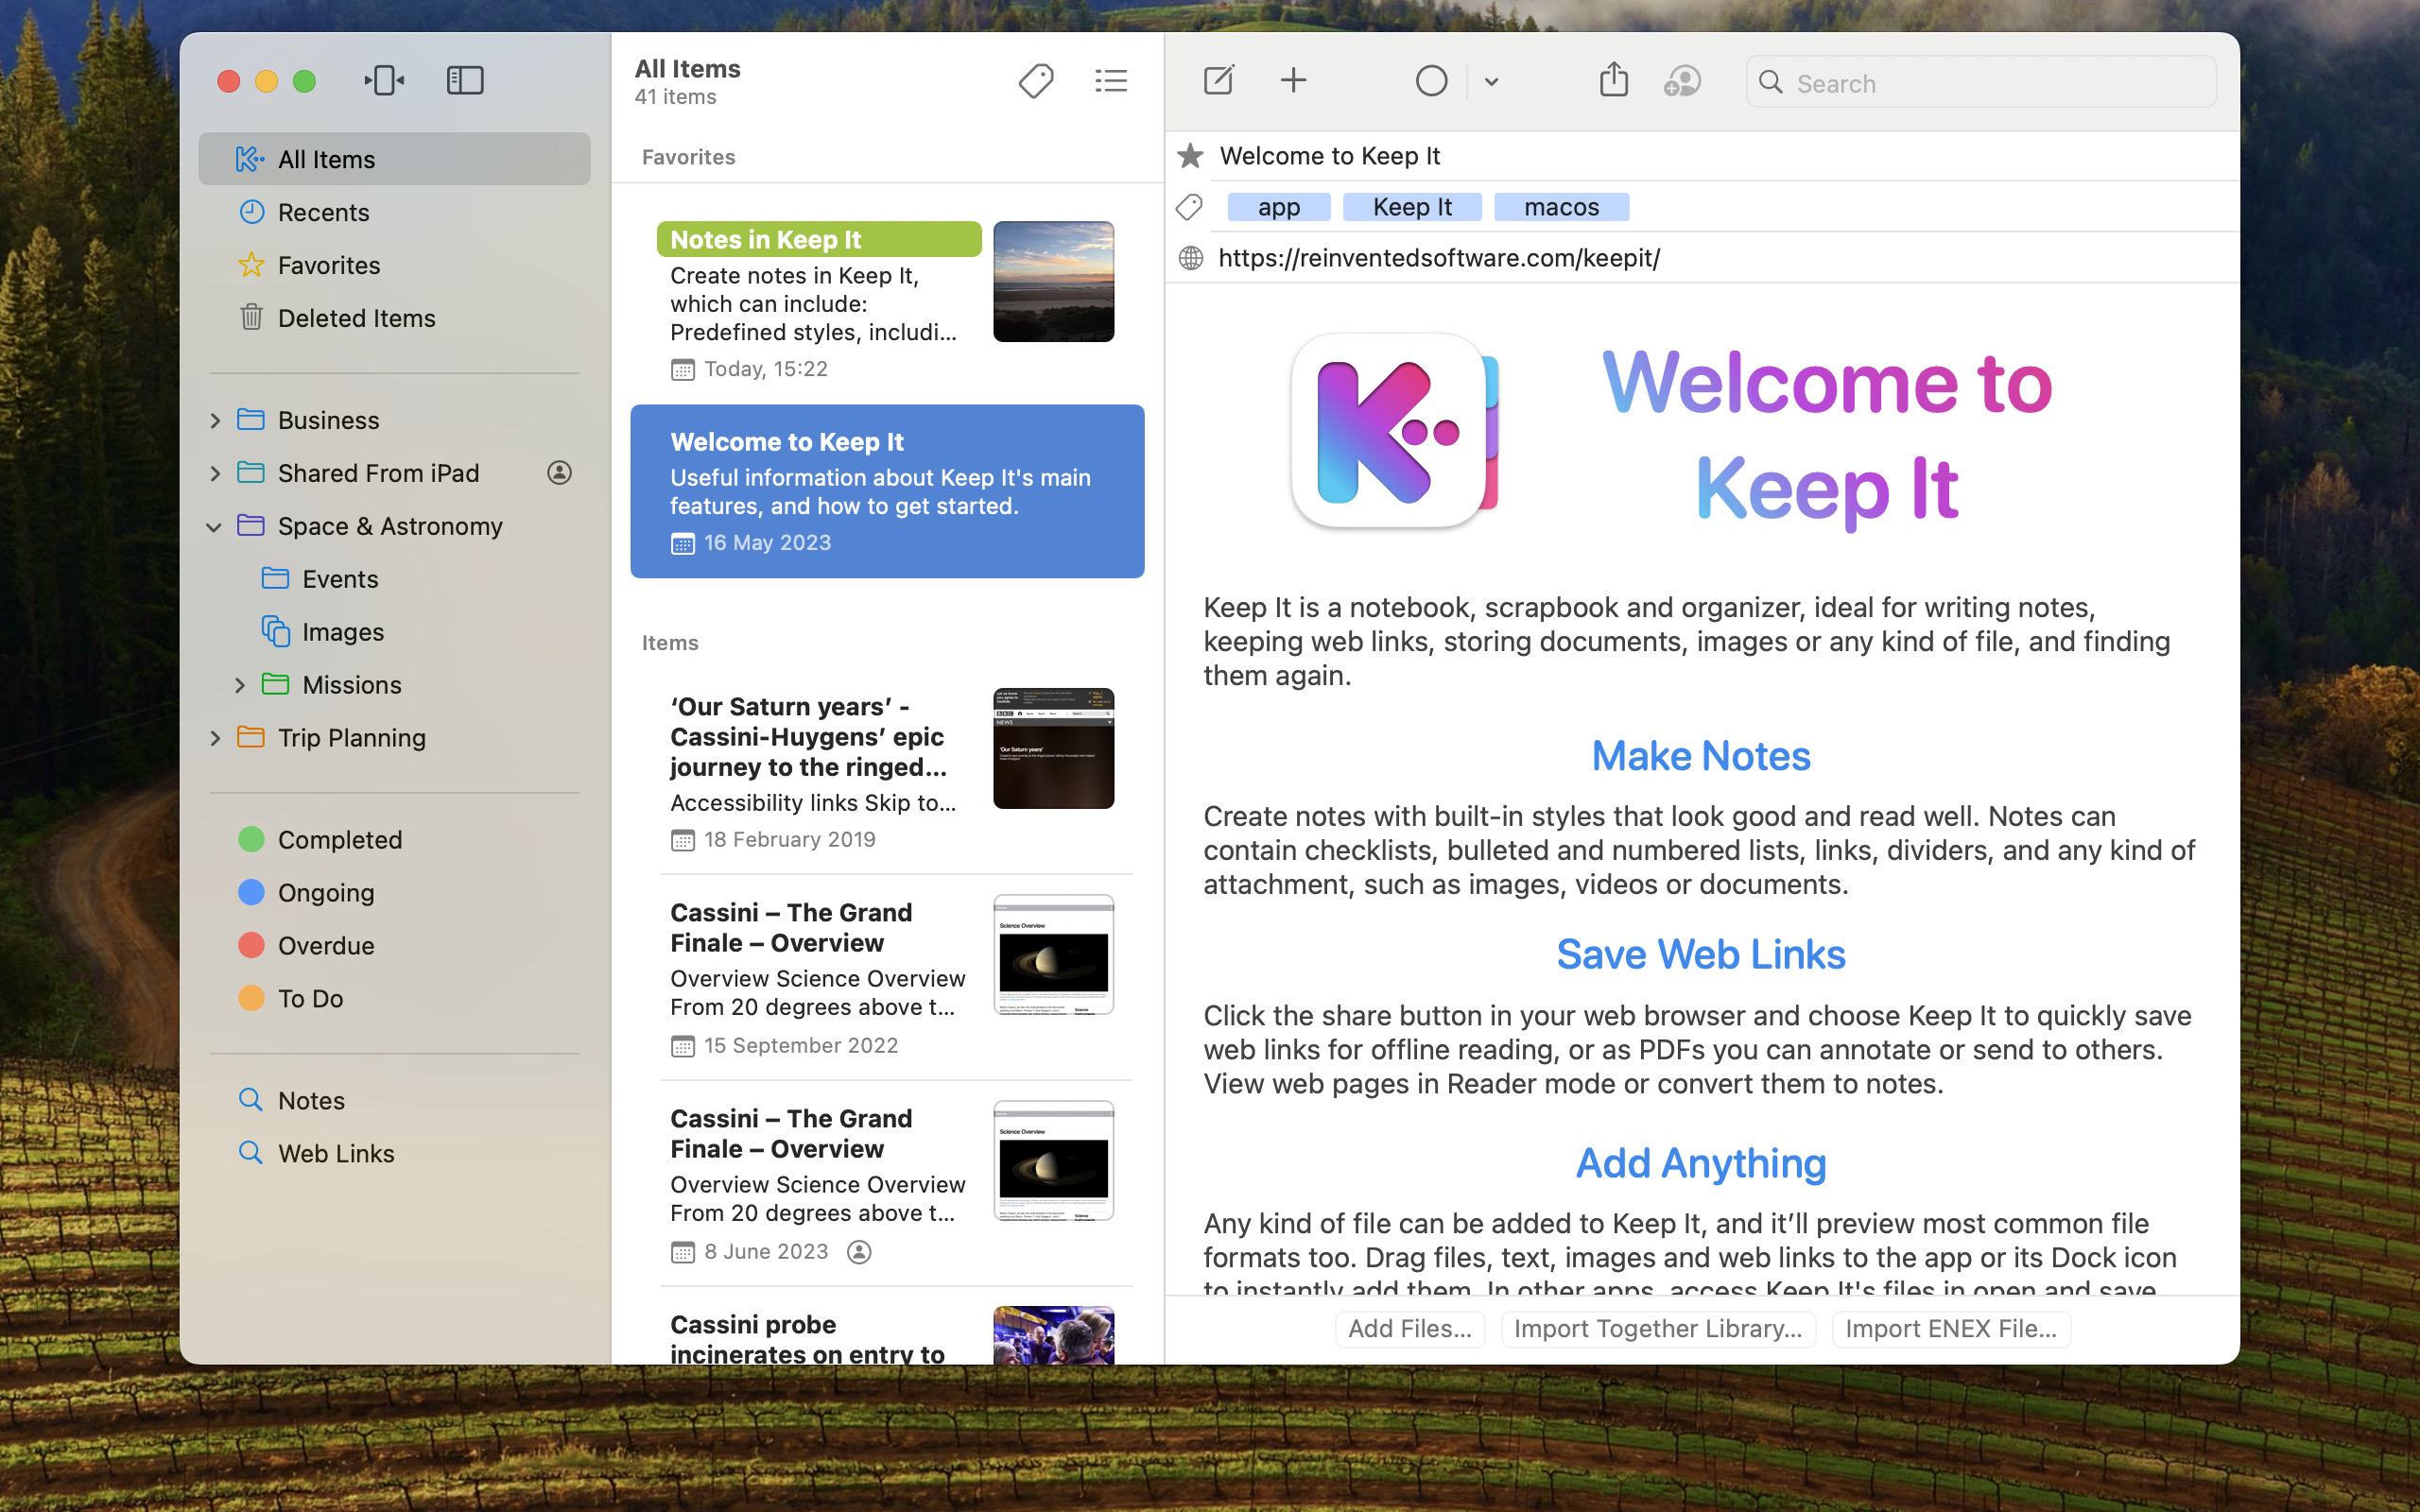The width and height of the screenshot is (2420, 1512).
Task: Click the Saturn thumbnail in Cassini overview
Action: [x=1050, y=953]
